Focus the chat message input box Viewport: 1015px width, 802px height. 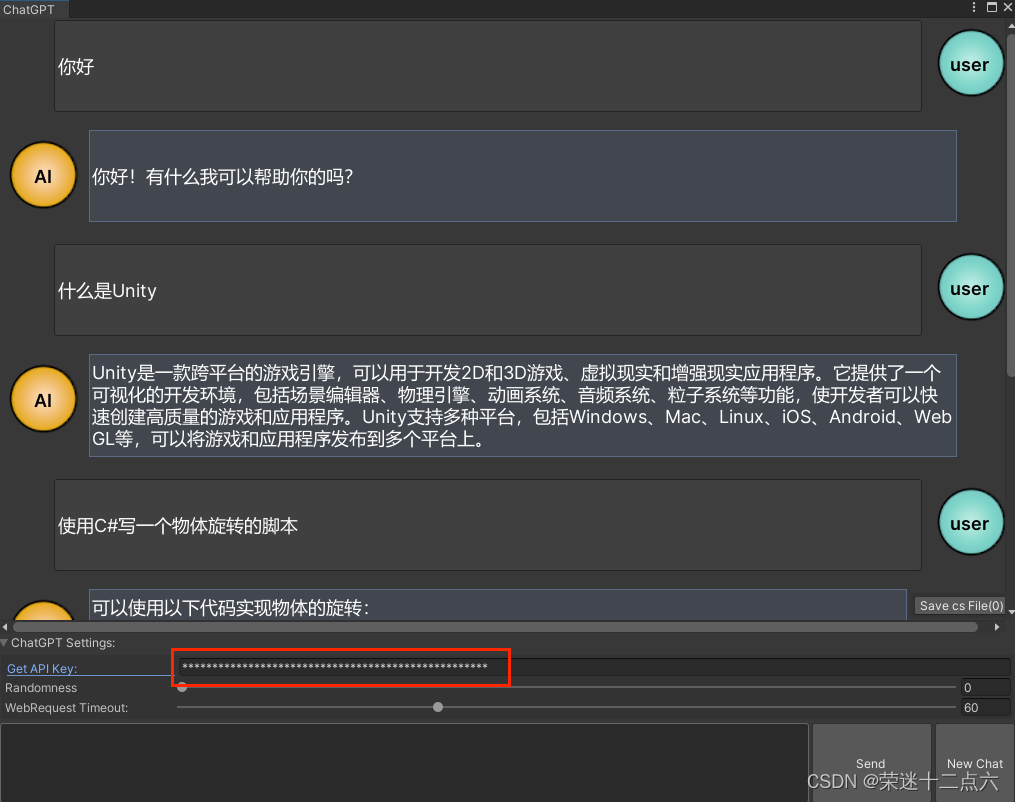coord(405,763)
